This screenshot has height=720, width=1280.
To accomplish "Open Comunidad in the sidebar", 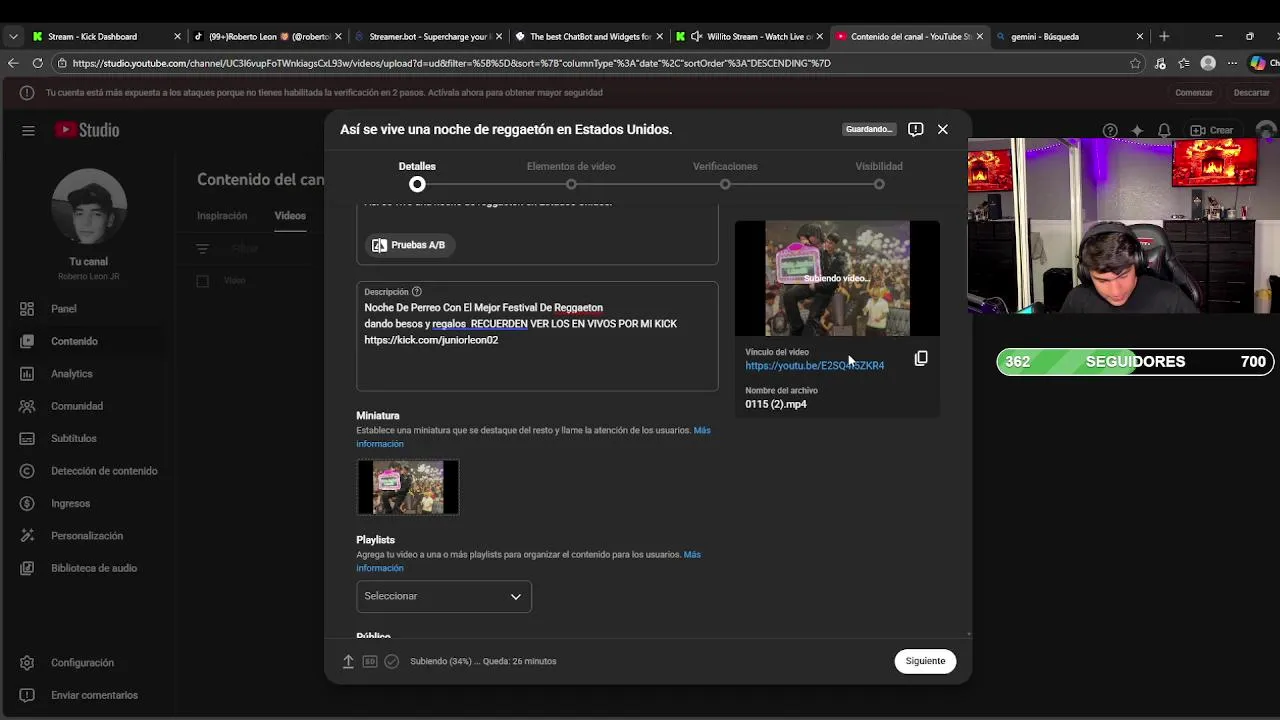I will 76,406.
